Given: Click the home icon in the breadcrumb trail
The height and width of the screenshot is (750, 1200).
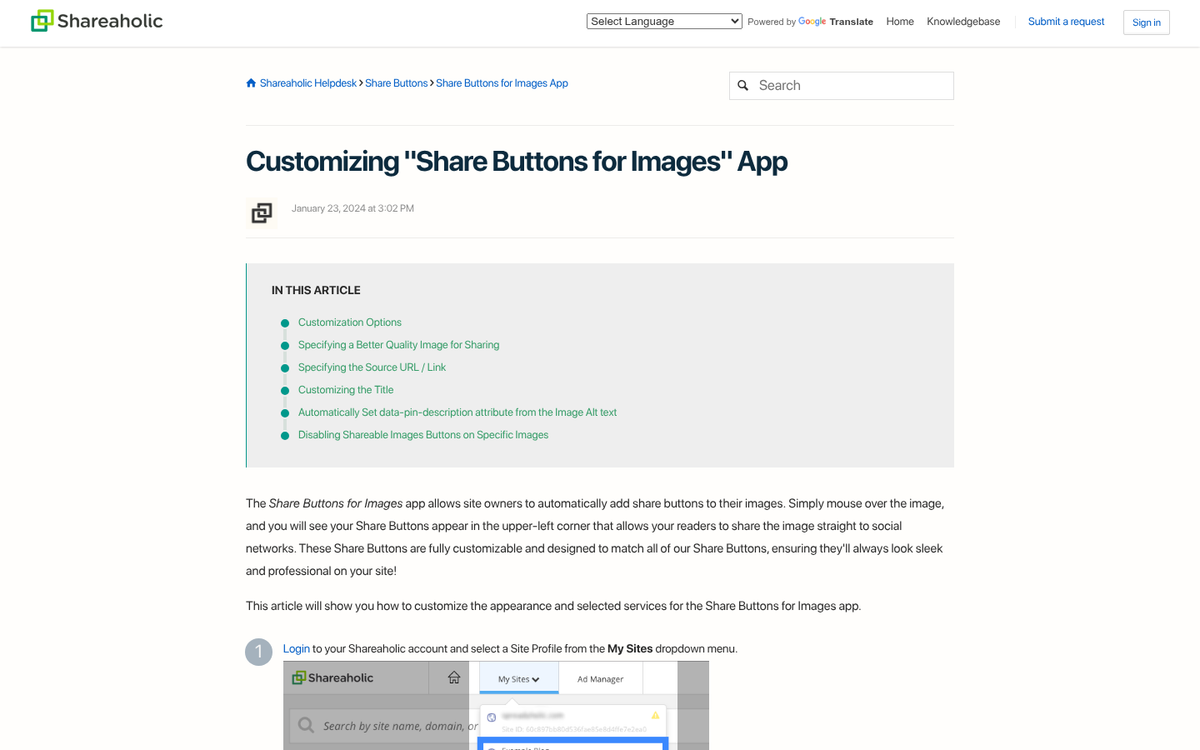Looking at the screenshot, I should point(250,83).
